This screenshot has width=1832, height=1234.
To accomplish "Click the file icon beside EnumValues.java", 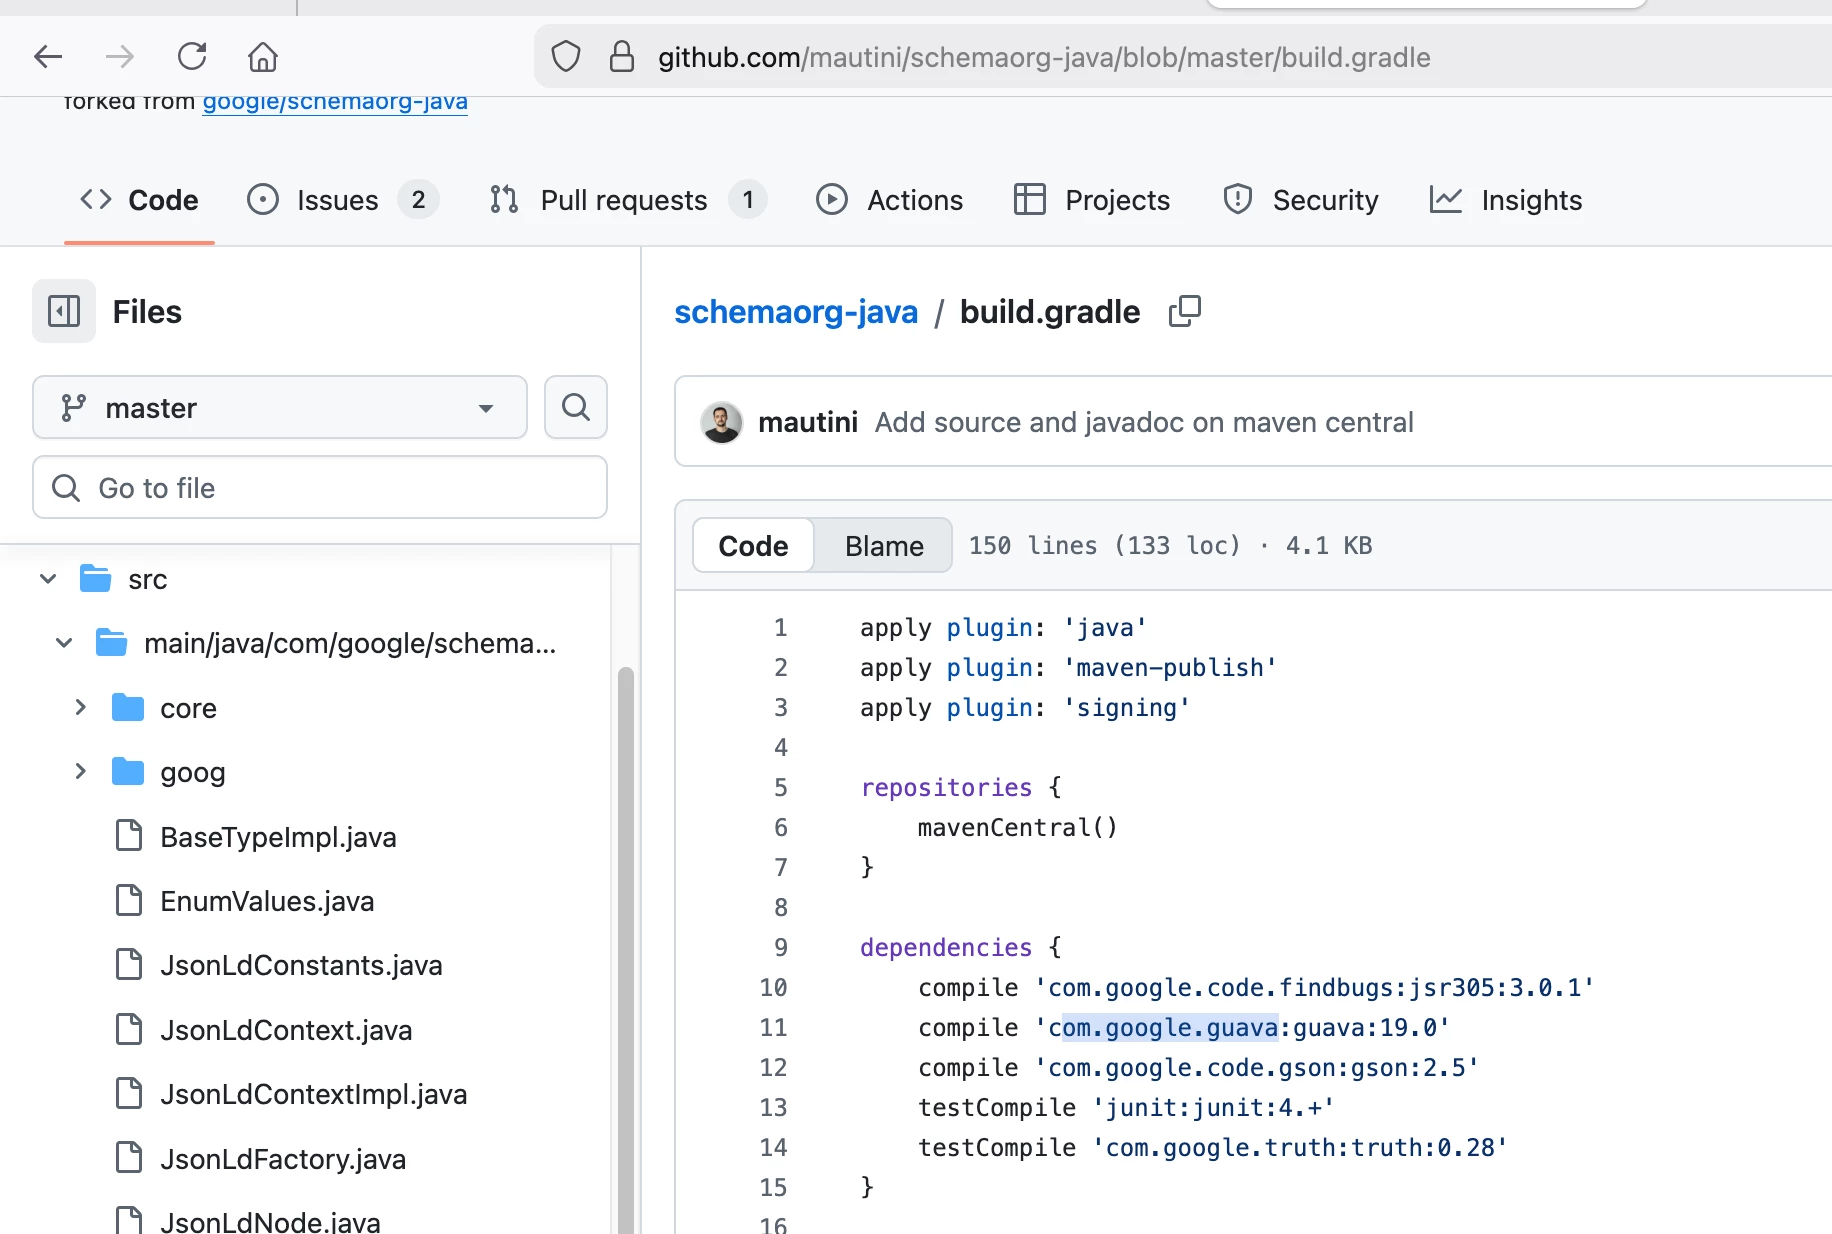I will 129,900.
